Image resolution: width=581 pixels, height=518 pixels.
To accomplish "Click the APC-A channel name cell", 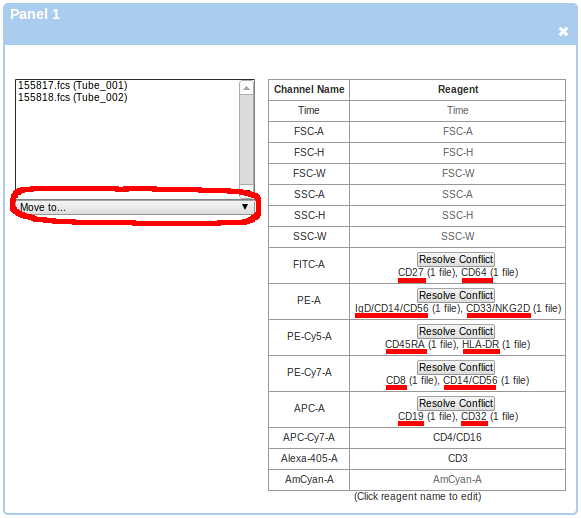I will click(309, 408).
